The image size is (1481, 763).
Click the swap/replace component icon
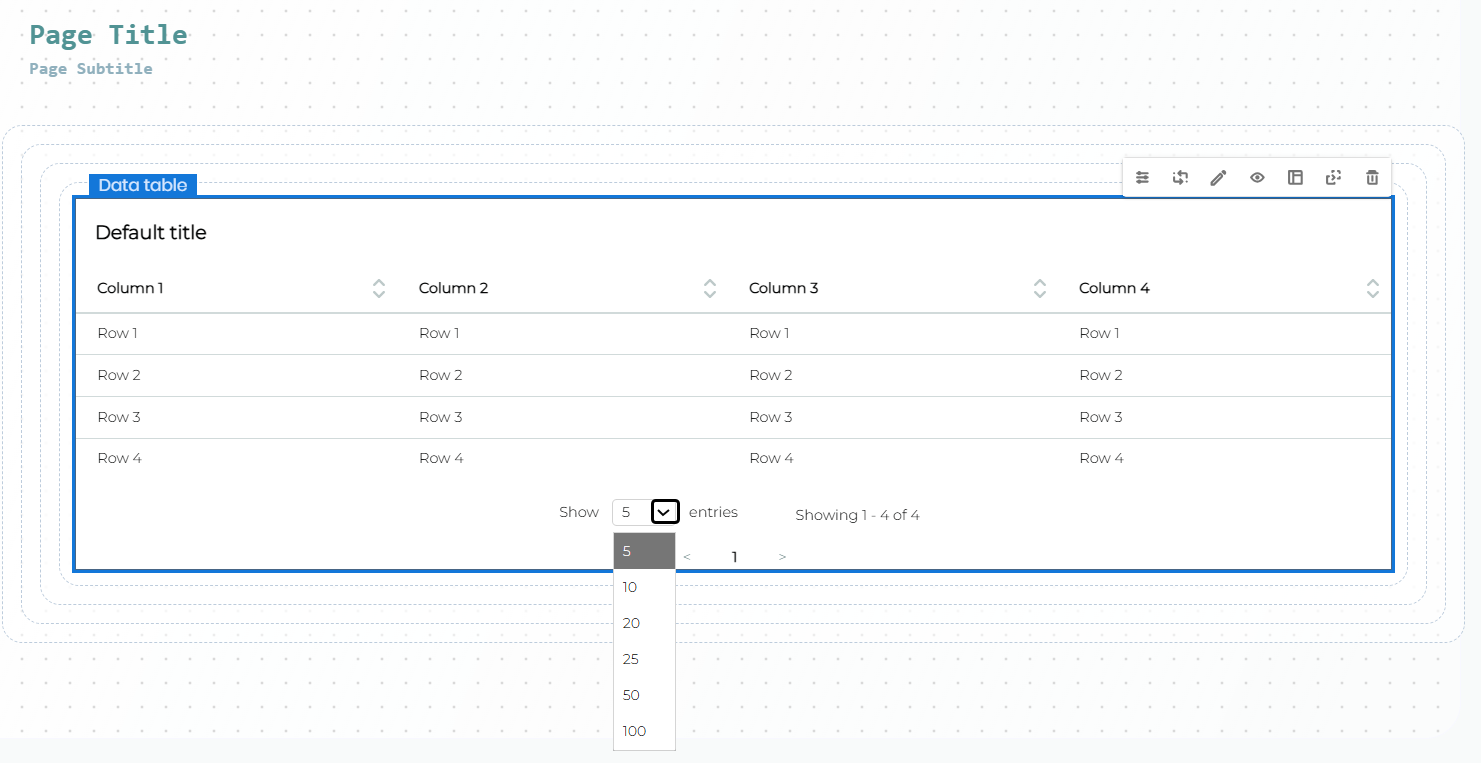click(1180, 178)
